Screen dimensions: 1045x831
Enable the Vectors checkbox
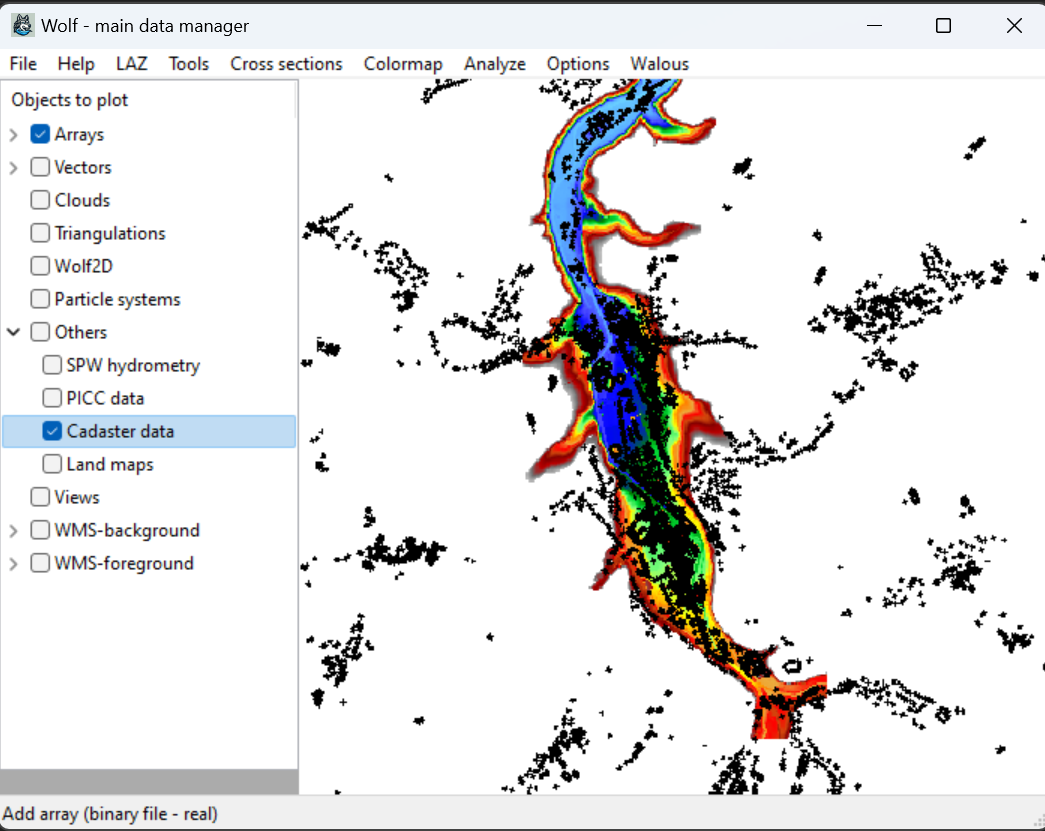point(40,167)
